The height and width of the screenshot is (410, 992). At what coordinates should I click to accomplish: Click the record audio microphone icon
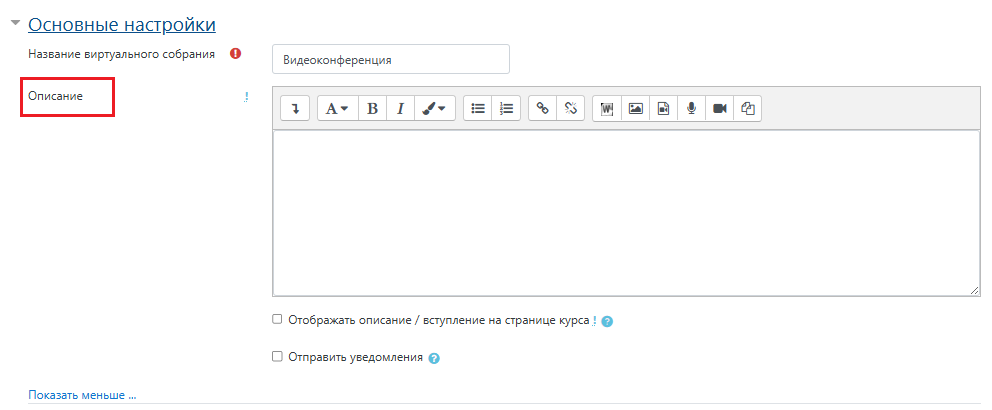(691, 109)
